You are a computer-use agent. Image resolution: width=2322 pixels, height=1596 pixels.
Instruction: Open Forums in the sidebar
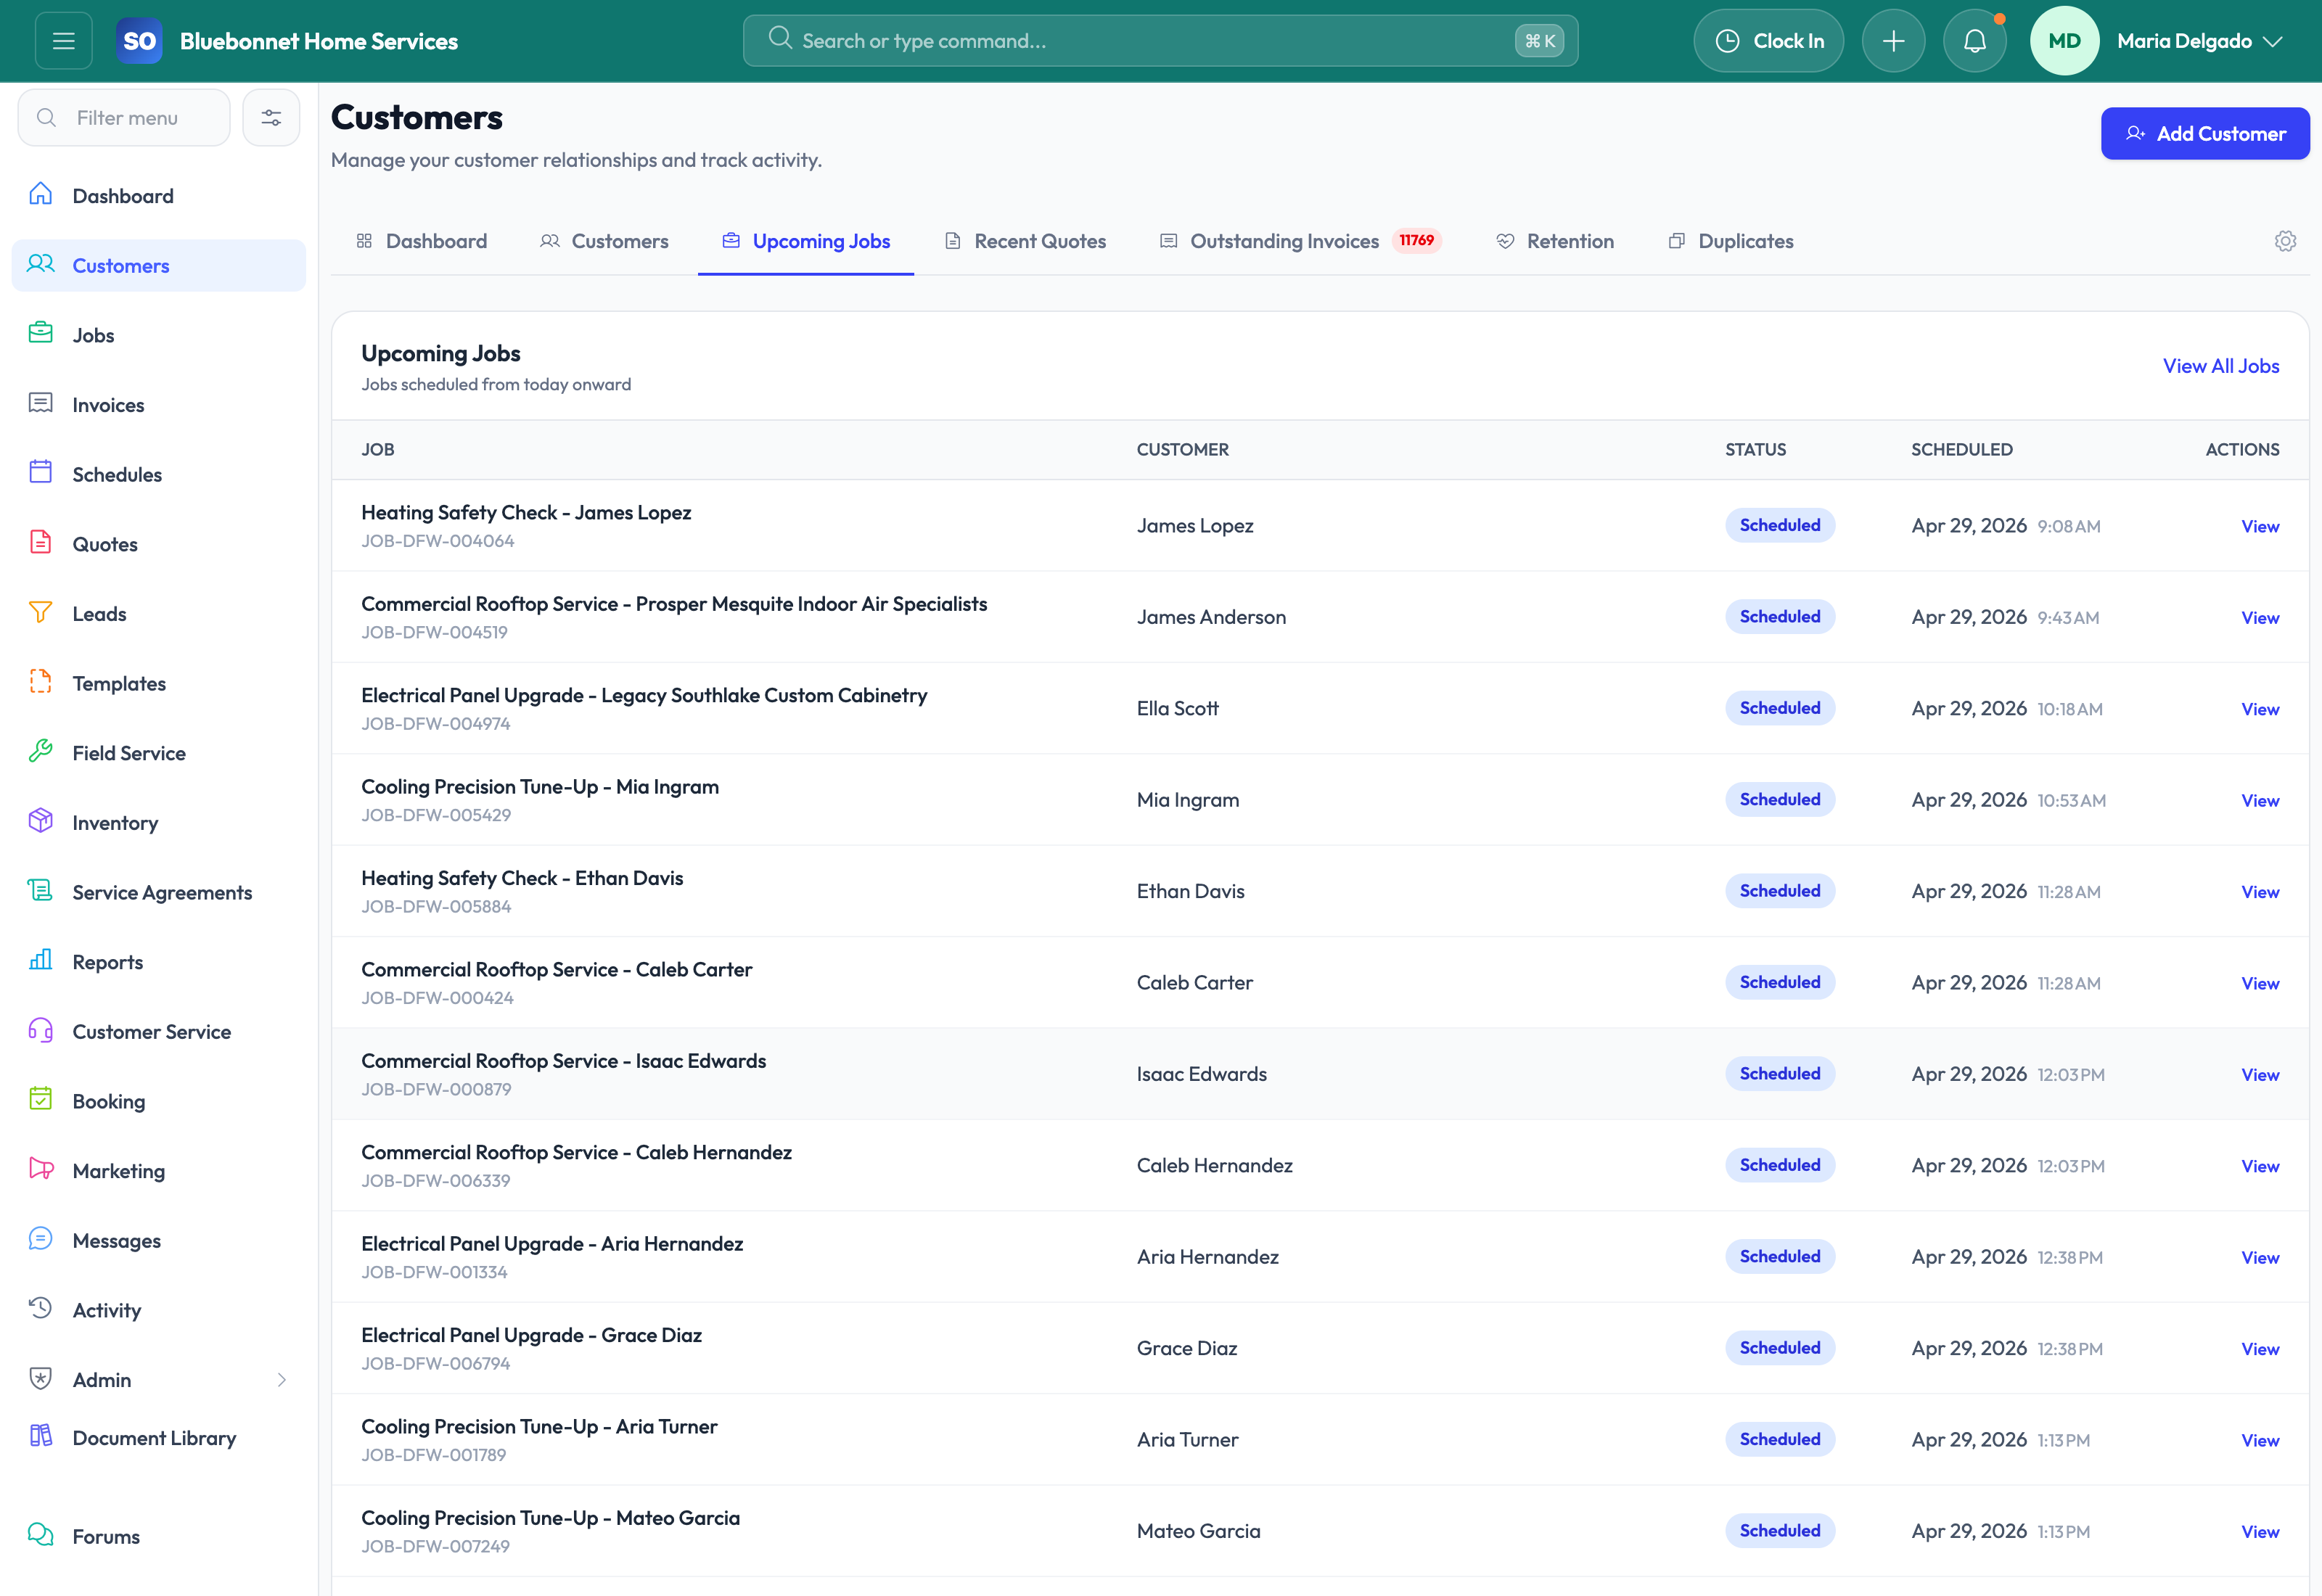point(159,1537)
